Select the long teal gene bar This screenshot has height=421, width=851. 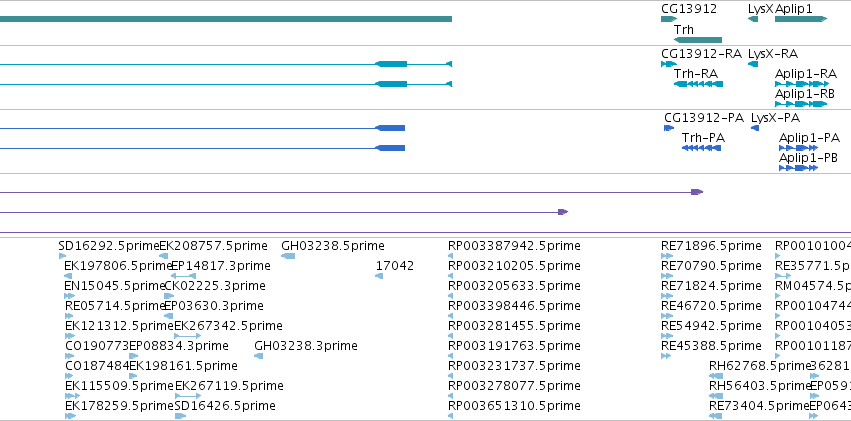tap(226, 19)
